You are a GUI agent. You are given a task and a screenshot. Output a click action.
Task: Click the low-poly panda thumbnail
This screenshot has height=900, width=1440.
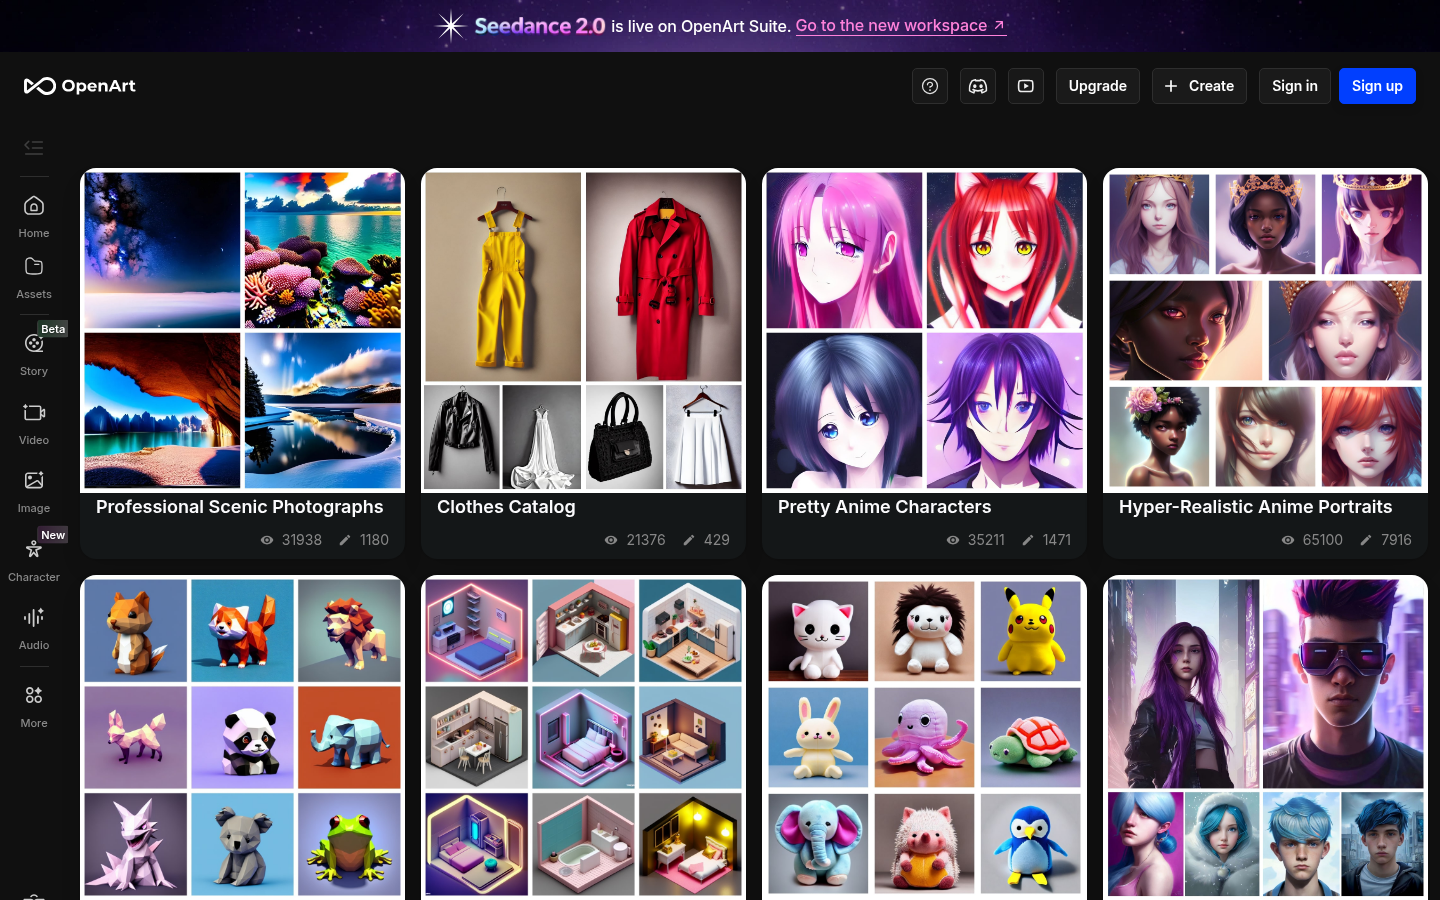tap(242, 737)
